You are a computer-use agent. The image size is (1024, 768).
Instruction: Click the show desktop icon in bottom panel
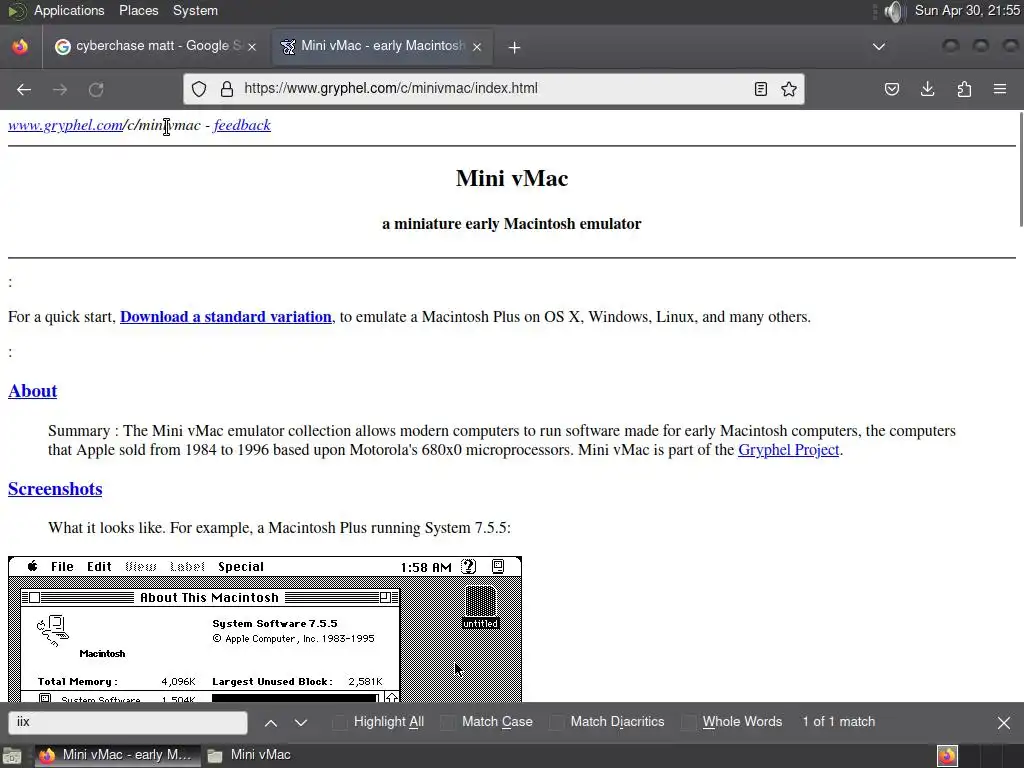click(12, 756)
